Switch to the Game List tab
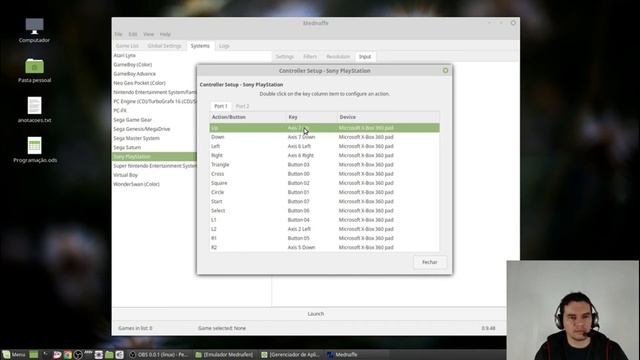640x360 pixels. 127,46
